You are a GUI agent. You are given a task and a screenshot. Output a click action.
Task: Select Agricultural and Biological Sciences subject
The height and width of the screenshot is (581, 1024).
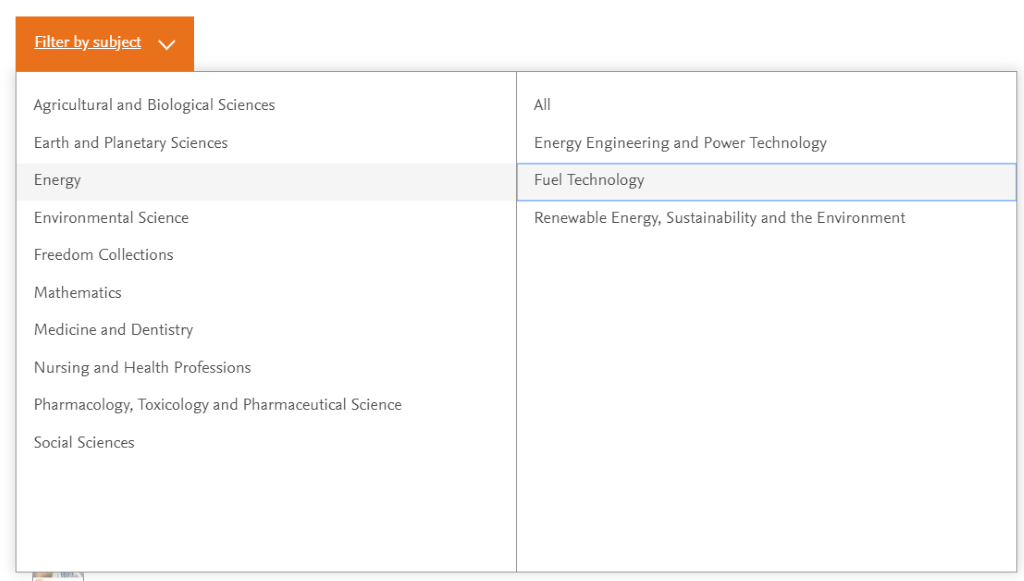(x=266, y=105)
